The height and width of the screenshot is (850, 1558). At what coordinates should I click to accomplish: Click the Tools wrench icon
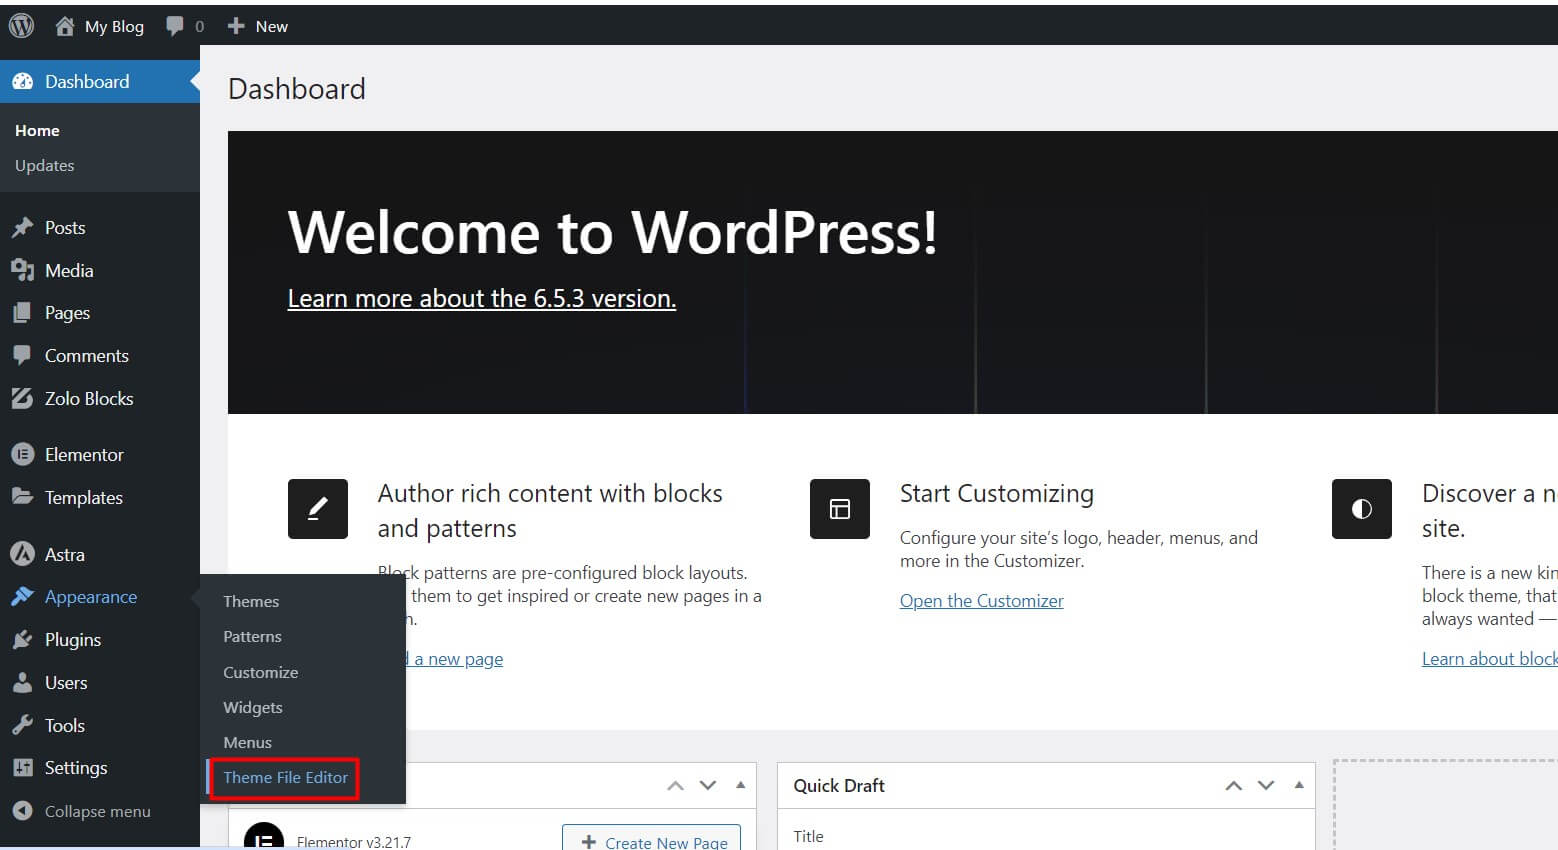click(22, 725)
